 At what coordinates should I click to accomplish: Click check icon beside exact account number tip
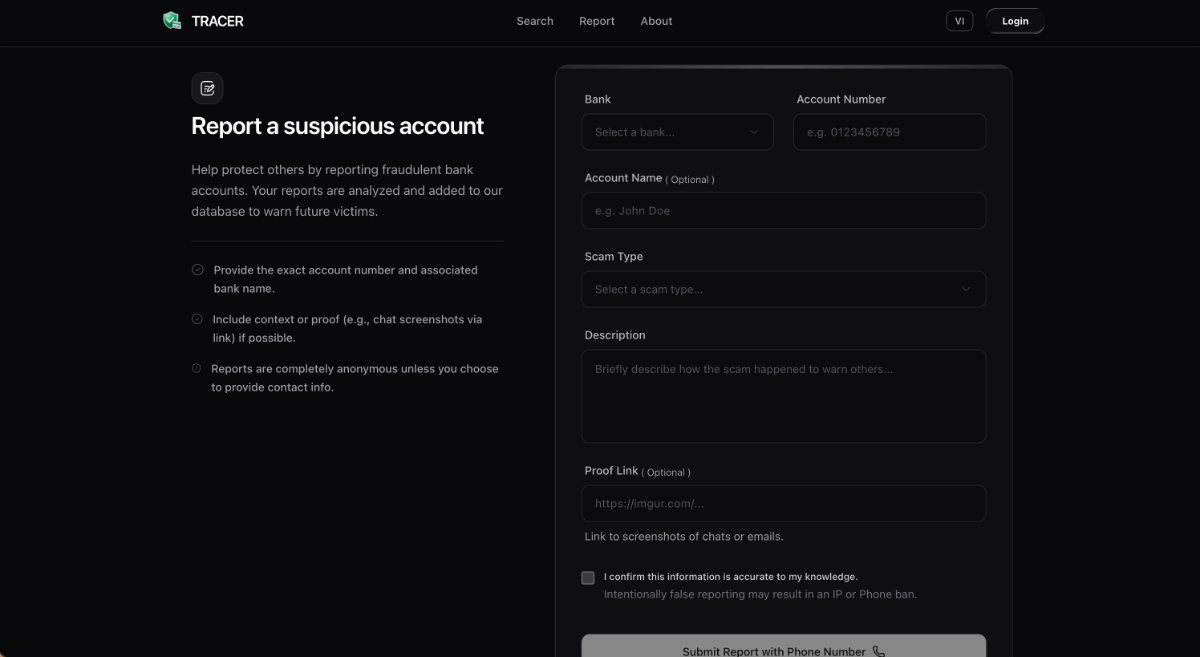[198, 270]
